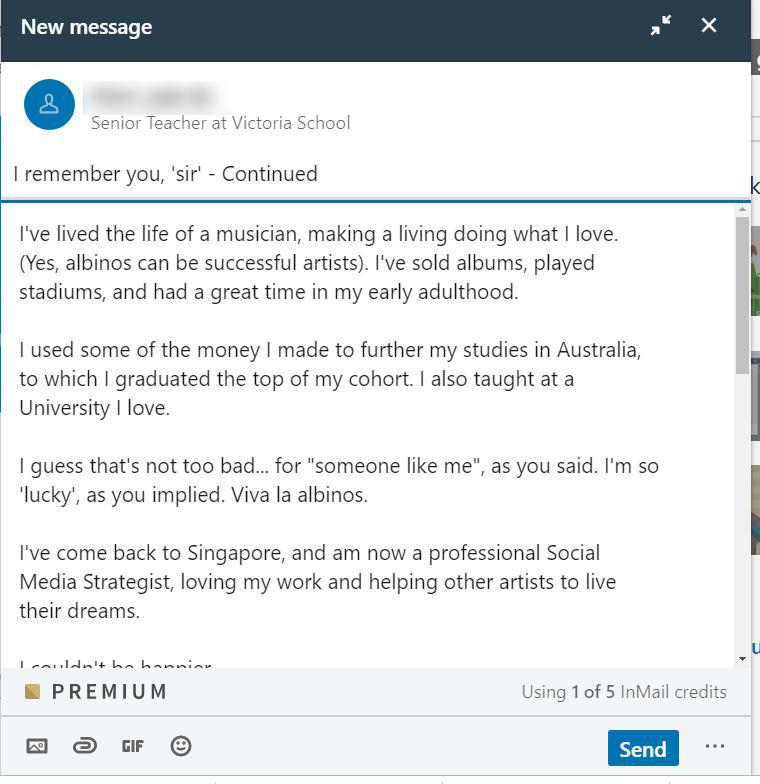Click the PREMIUM label

[110, 692]
